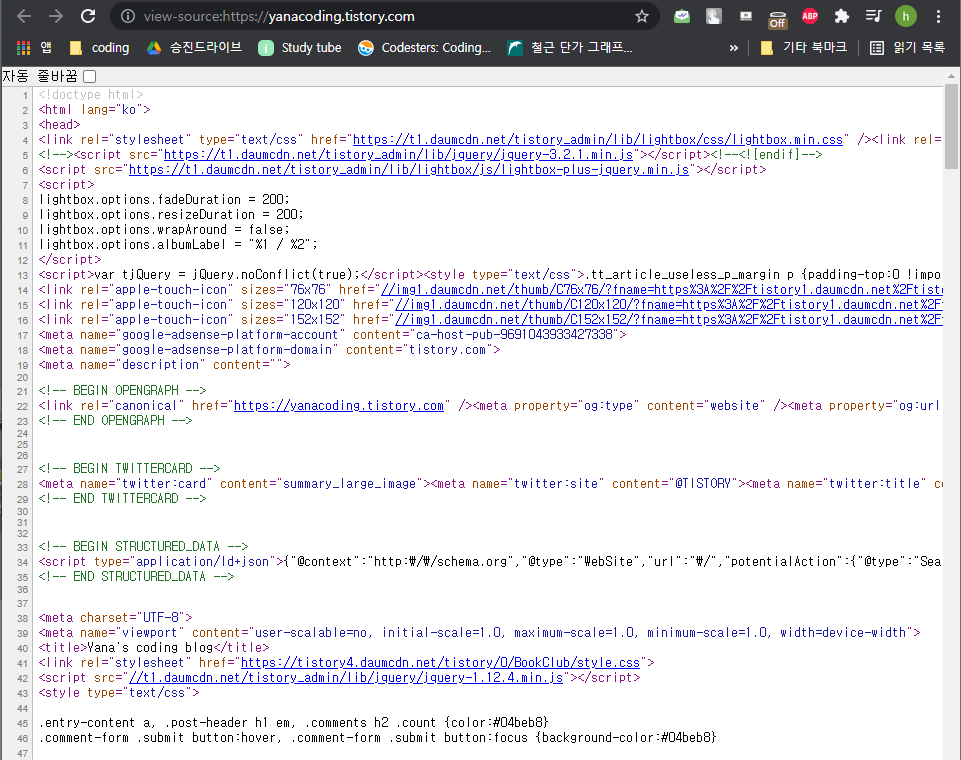Open the Codesters: Coding bookmark
This screenshot has height=760, width=961.
point(425,48)
